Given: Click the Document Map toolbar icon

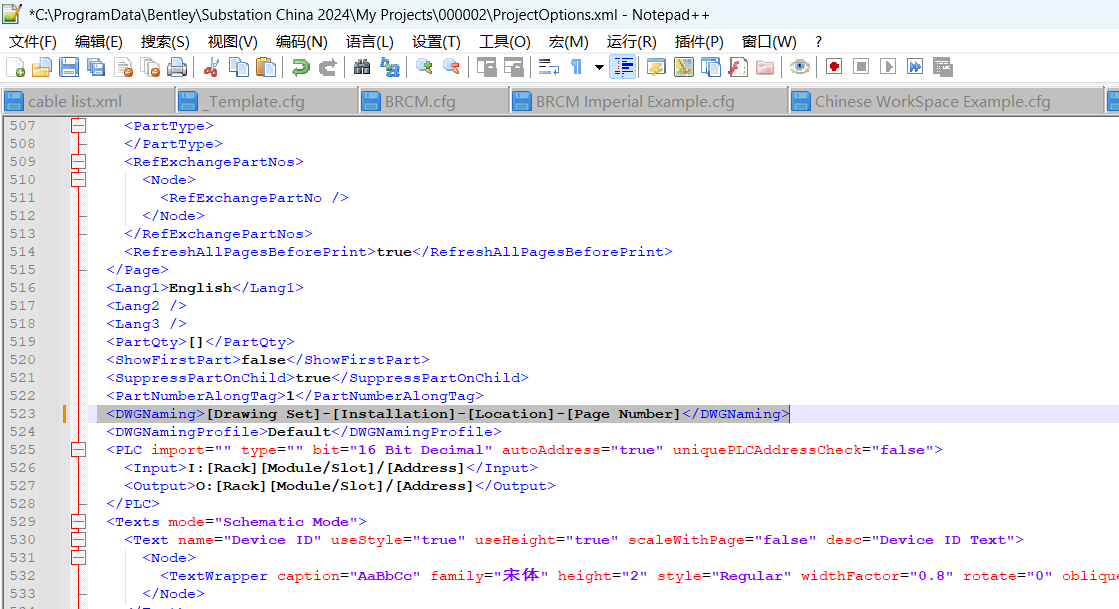Looking at the screenshot, I should (684, 67).
